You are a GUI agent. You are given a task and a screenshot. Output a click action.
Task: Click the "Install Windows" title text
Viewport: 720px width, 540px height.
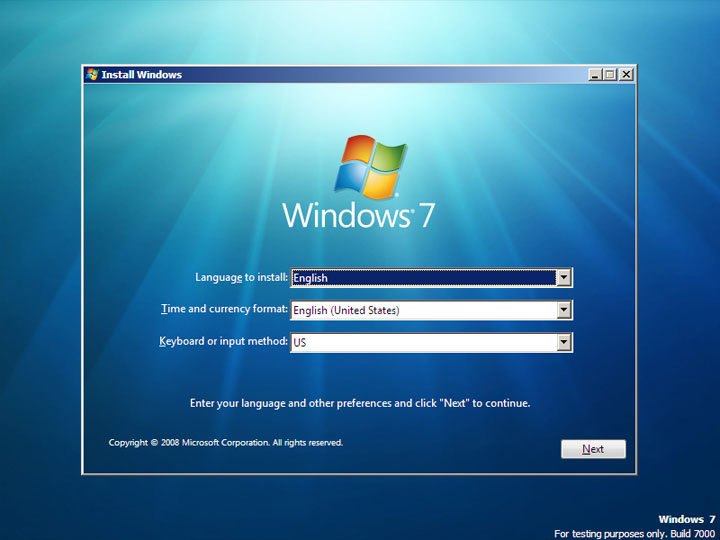(141, 75)
